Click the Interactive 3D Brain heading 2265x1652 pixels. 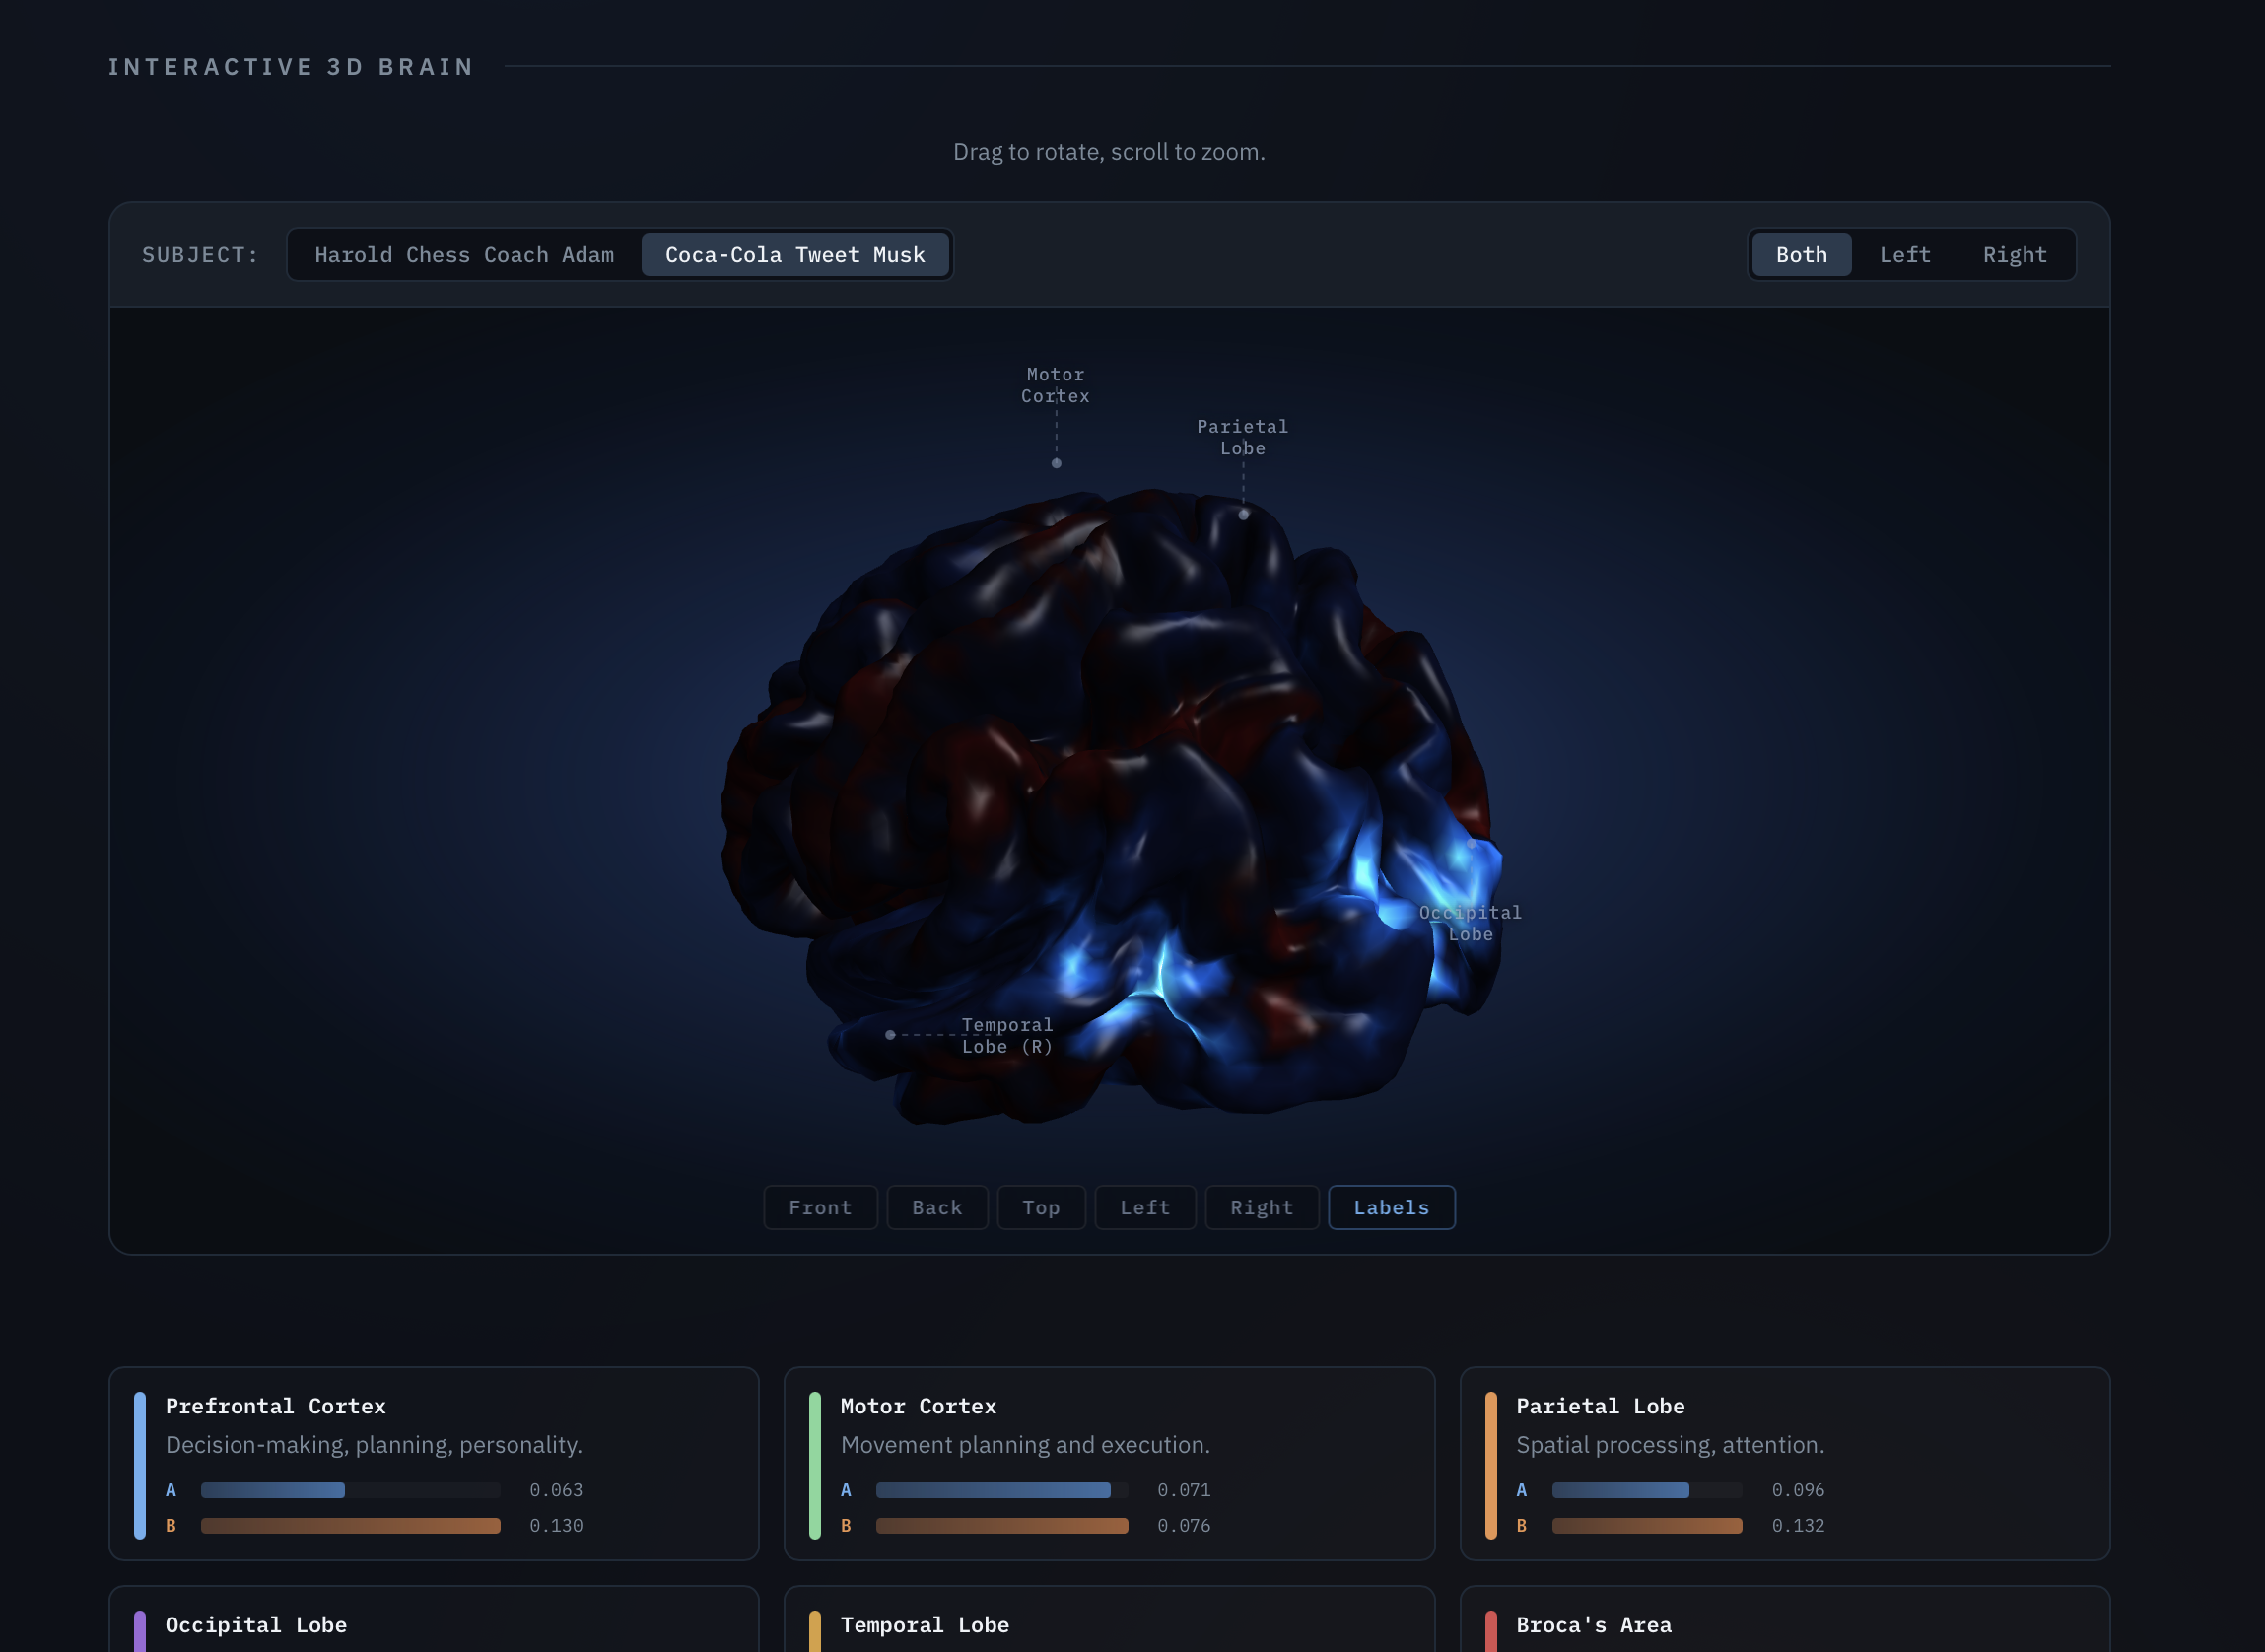click(291, 67)
